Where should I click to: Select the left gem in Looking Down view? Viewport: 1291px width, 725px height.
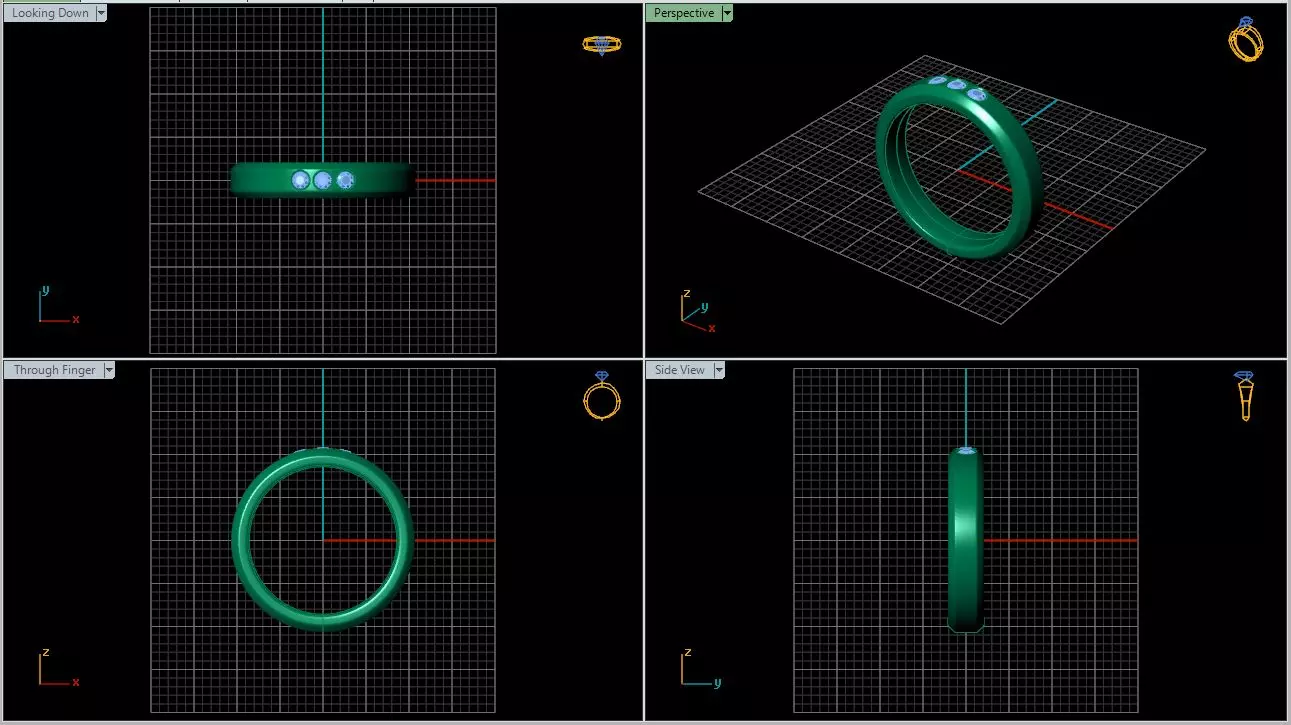click(x=300, y=180)
